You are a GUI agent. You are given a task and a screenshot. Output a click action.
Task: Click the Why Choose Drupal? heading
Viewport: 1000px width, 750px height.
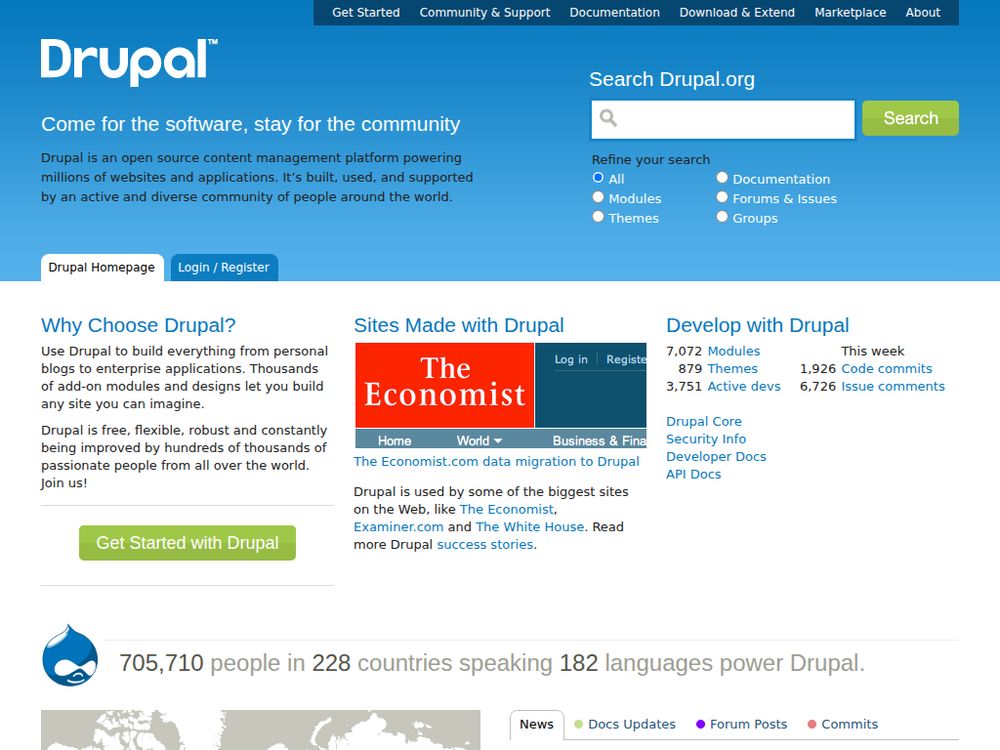(x=138, y=325)
